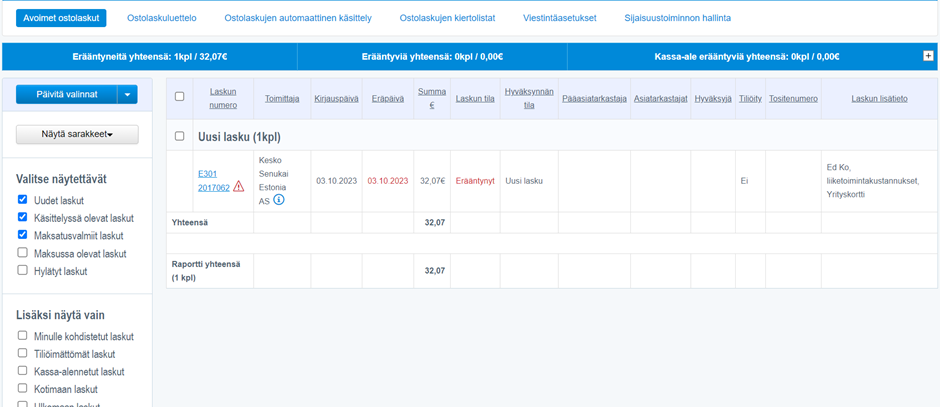Open invoice link E301 2017062
Viewport: 940px width, 407px height.
pos(213,180)
